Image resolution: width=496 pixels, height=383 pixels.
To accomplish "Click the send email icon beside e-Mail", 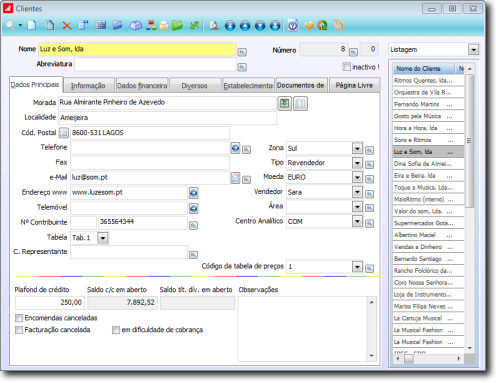I will coord(235,178).
